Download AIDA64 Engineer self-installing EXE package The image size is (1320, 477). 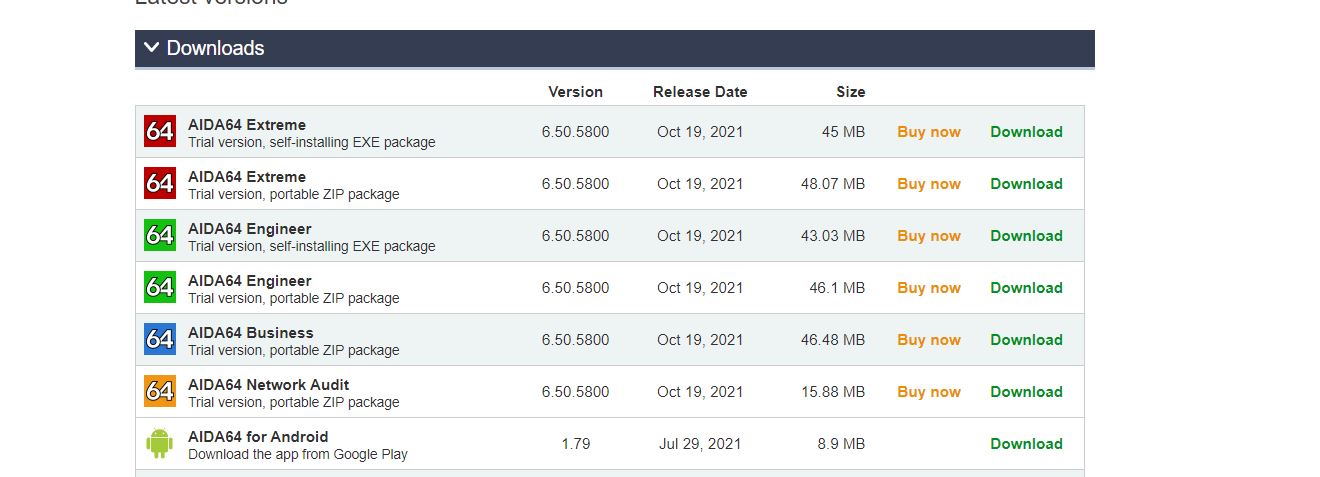1026,236
